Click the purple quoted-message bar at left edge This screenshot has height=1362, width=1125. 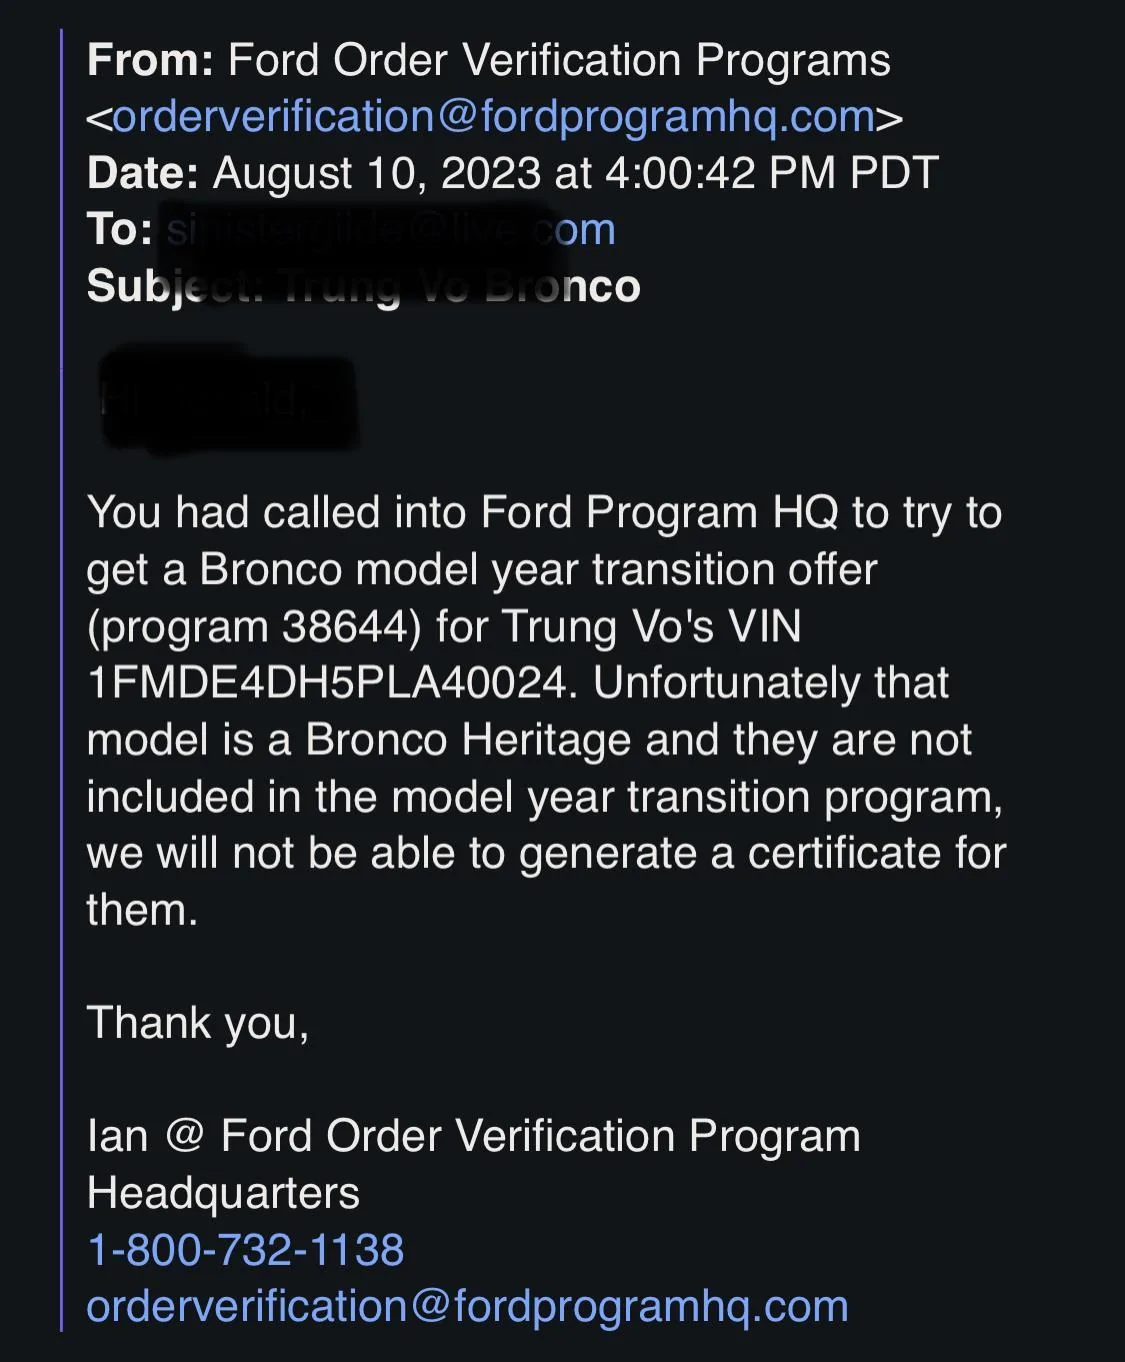(x=61, y=680)
